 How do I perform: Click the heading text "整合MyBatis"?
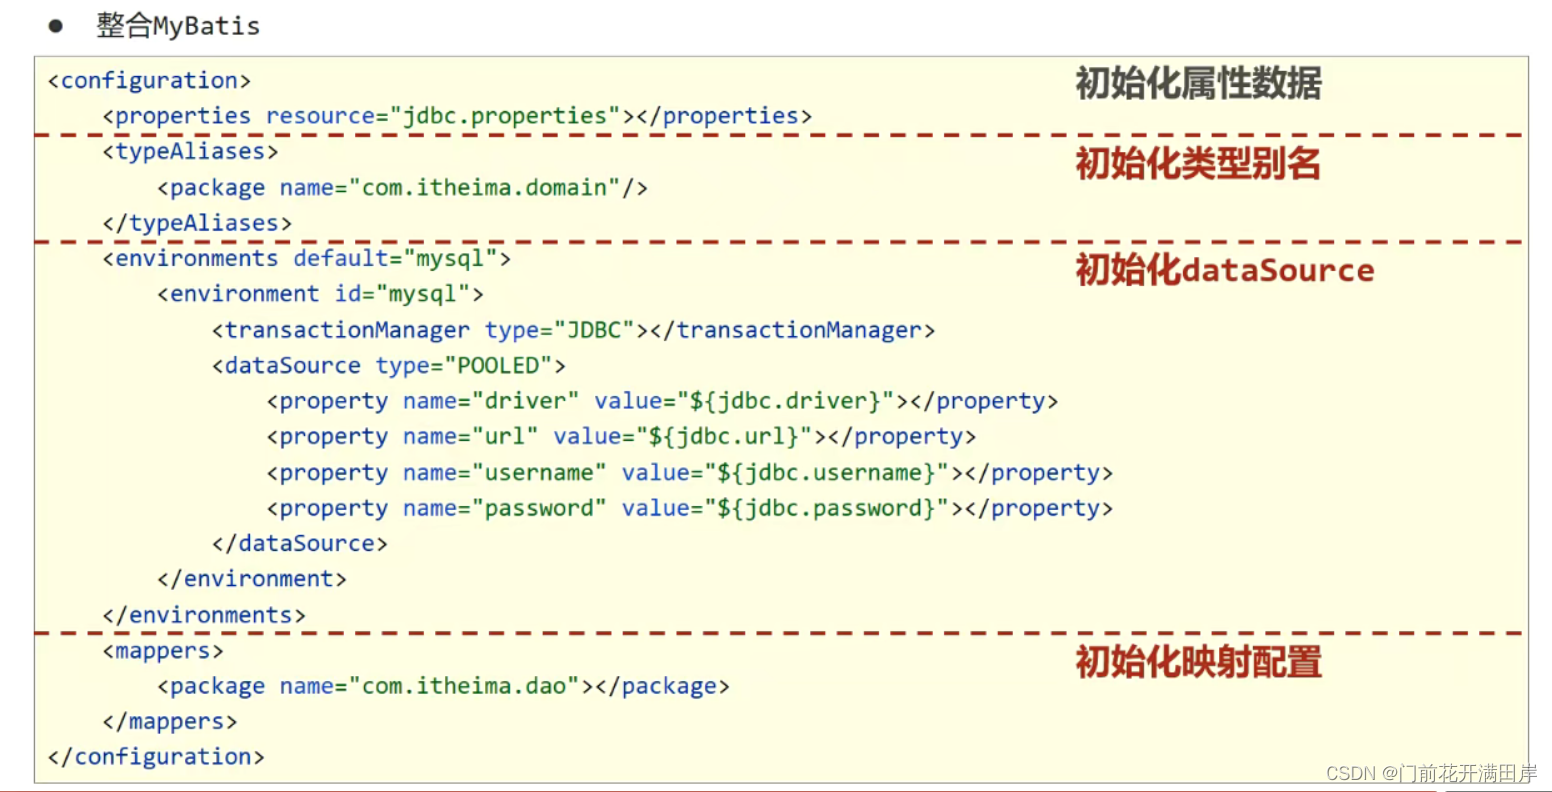point(178,26)
